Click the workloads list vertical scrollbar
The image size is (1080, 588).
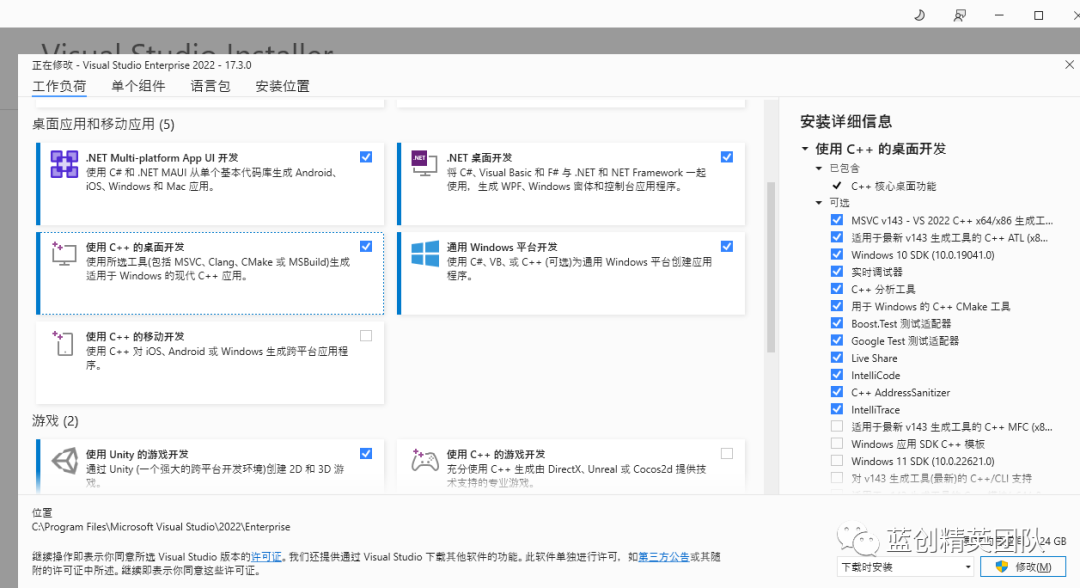[771, 267]
